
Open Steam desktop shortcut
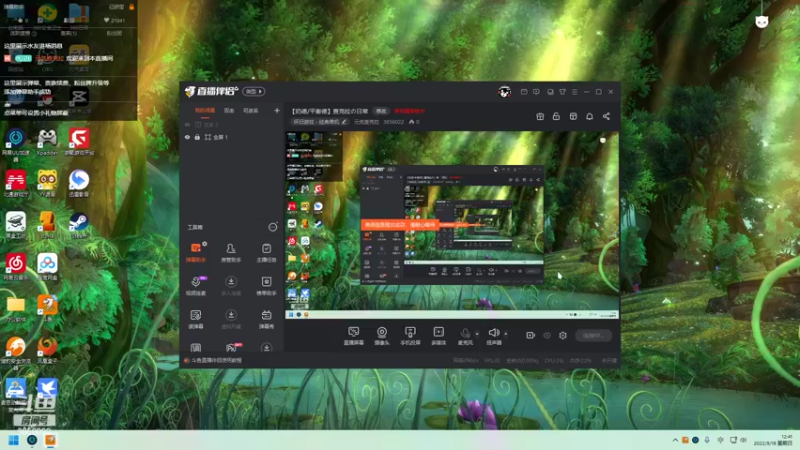pos(79,226)
